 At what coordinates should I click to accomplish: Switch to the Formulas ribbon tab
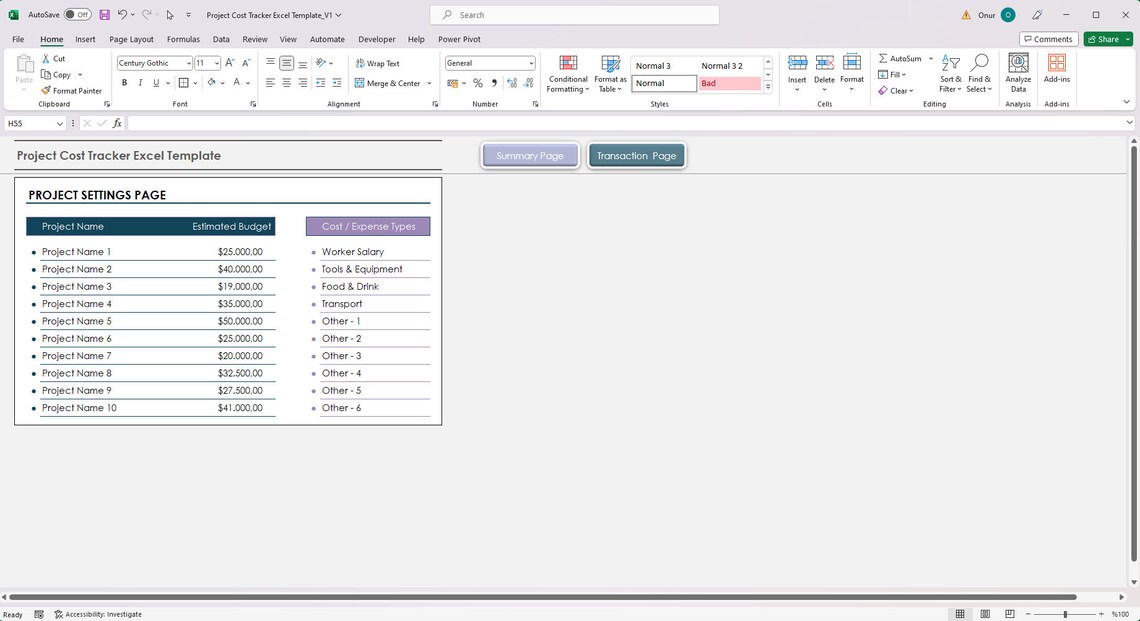183,39
